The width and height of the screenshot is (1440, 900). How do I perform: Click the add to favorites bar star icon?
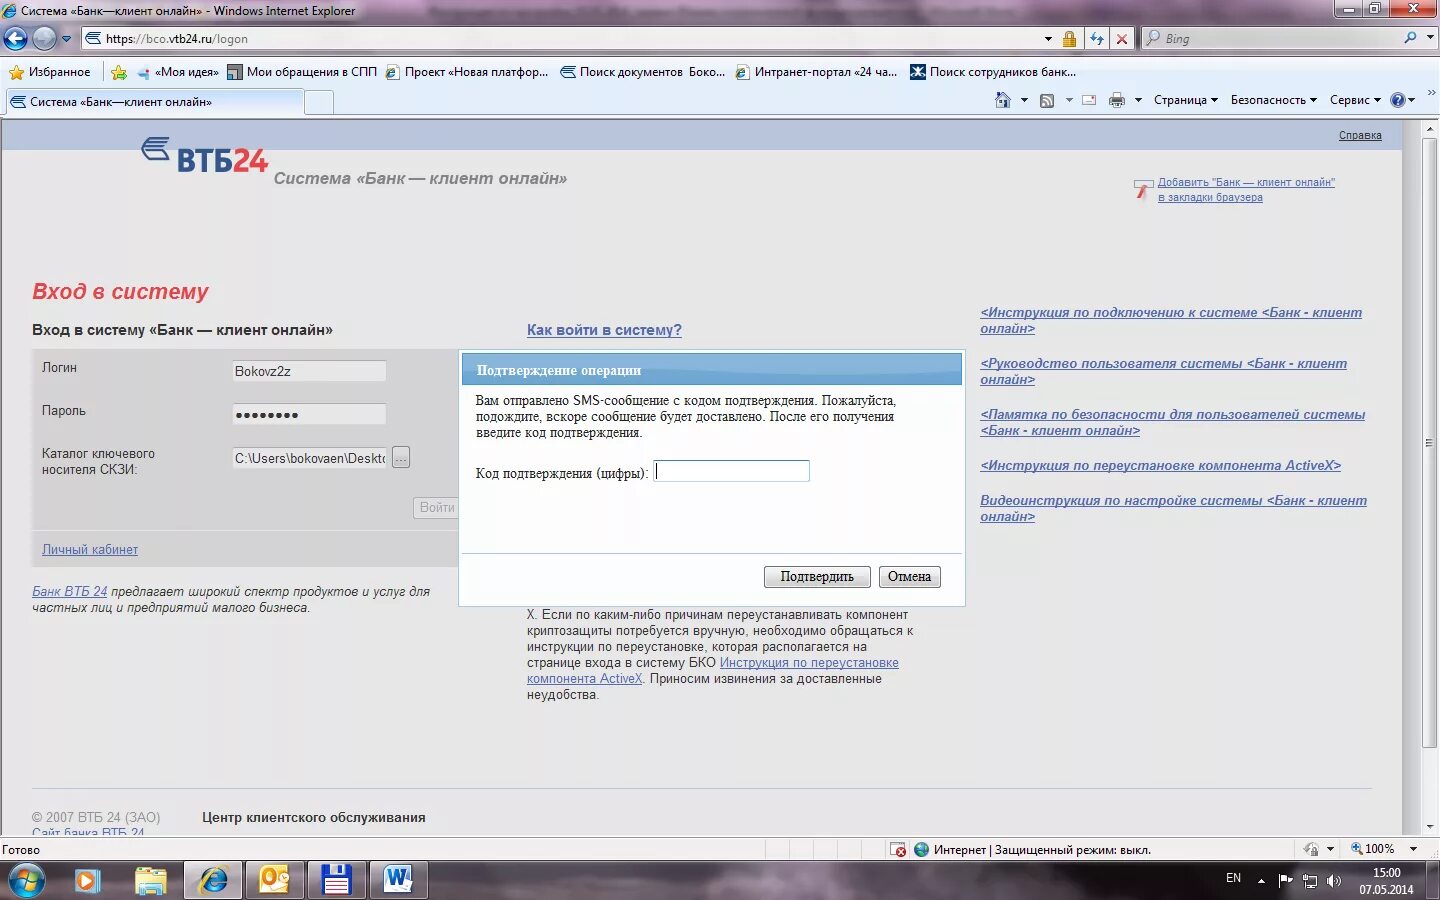[119, 72]
